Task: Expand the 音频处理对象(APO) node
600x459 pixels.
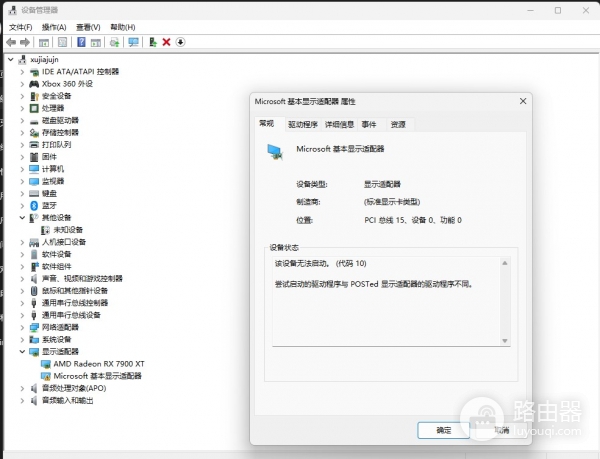Action: click(x=22, y=388)
